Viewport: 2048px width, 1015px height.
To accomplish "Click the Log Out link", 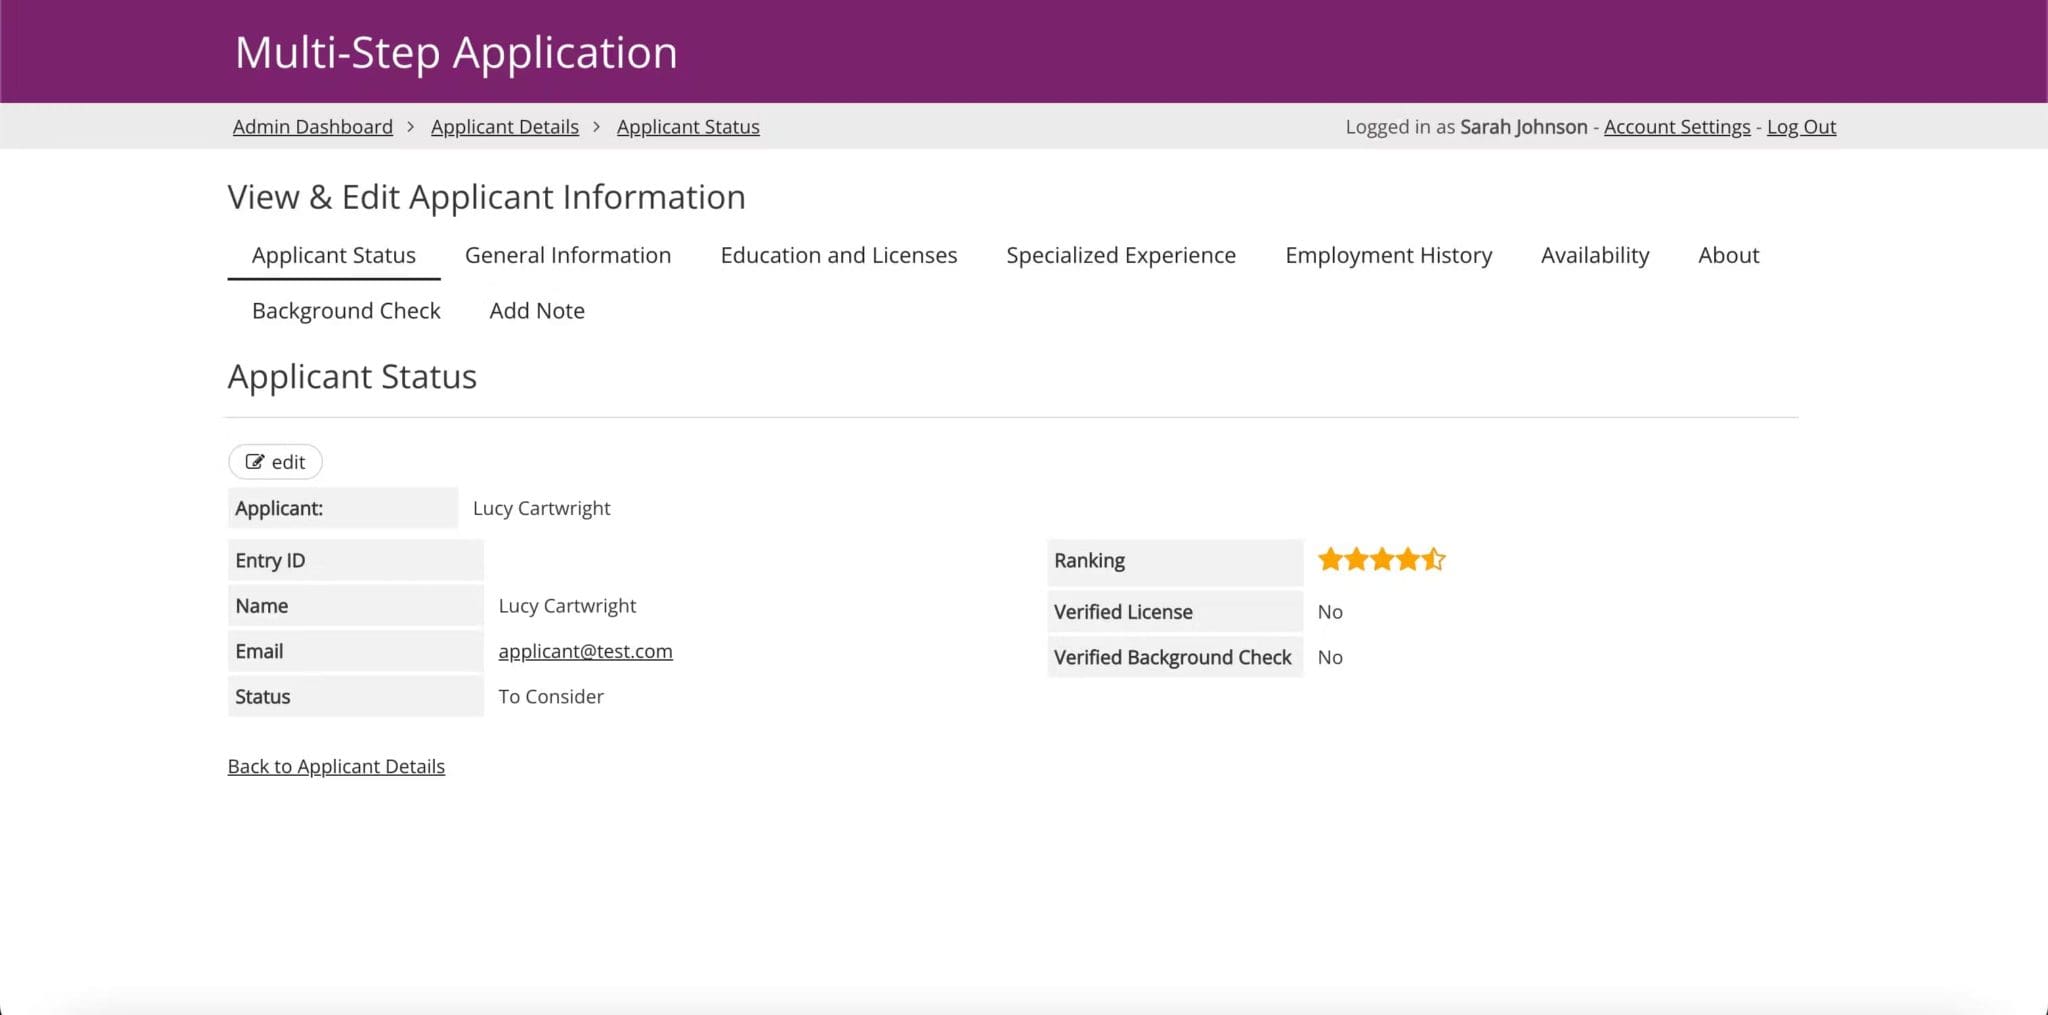I will tap(1801, 126).
